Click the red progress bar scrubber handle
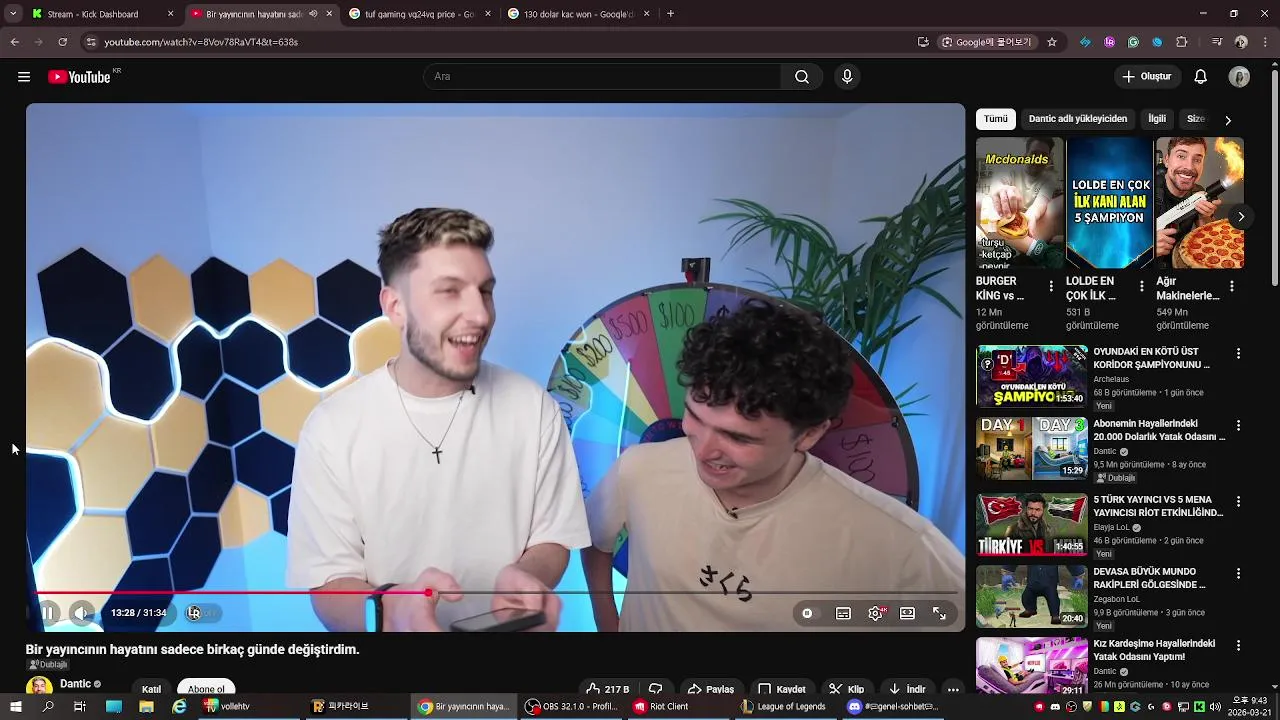 coord(429,593)
